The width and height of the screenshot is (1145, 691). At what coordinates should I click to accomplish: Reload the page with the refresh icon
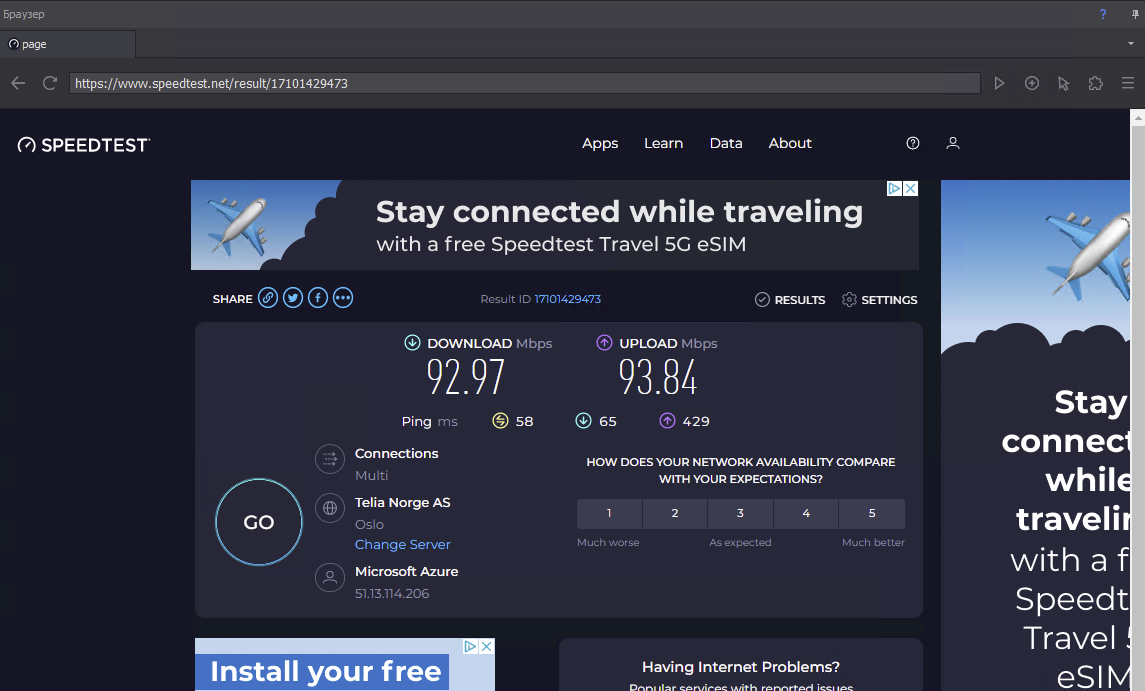pyautogui.click(x=50, y=83)
